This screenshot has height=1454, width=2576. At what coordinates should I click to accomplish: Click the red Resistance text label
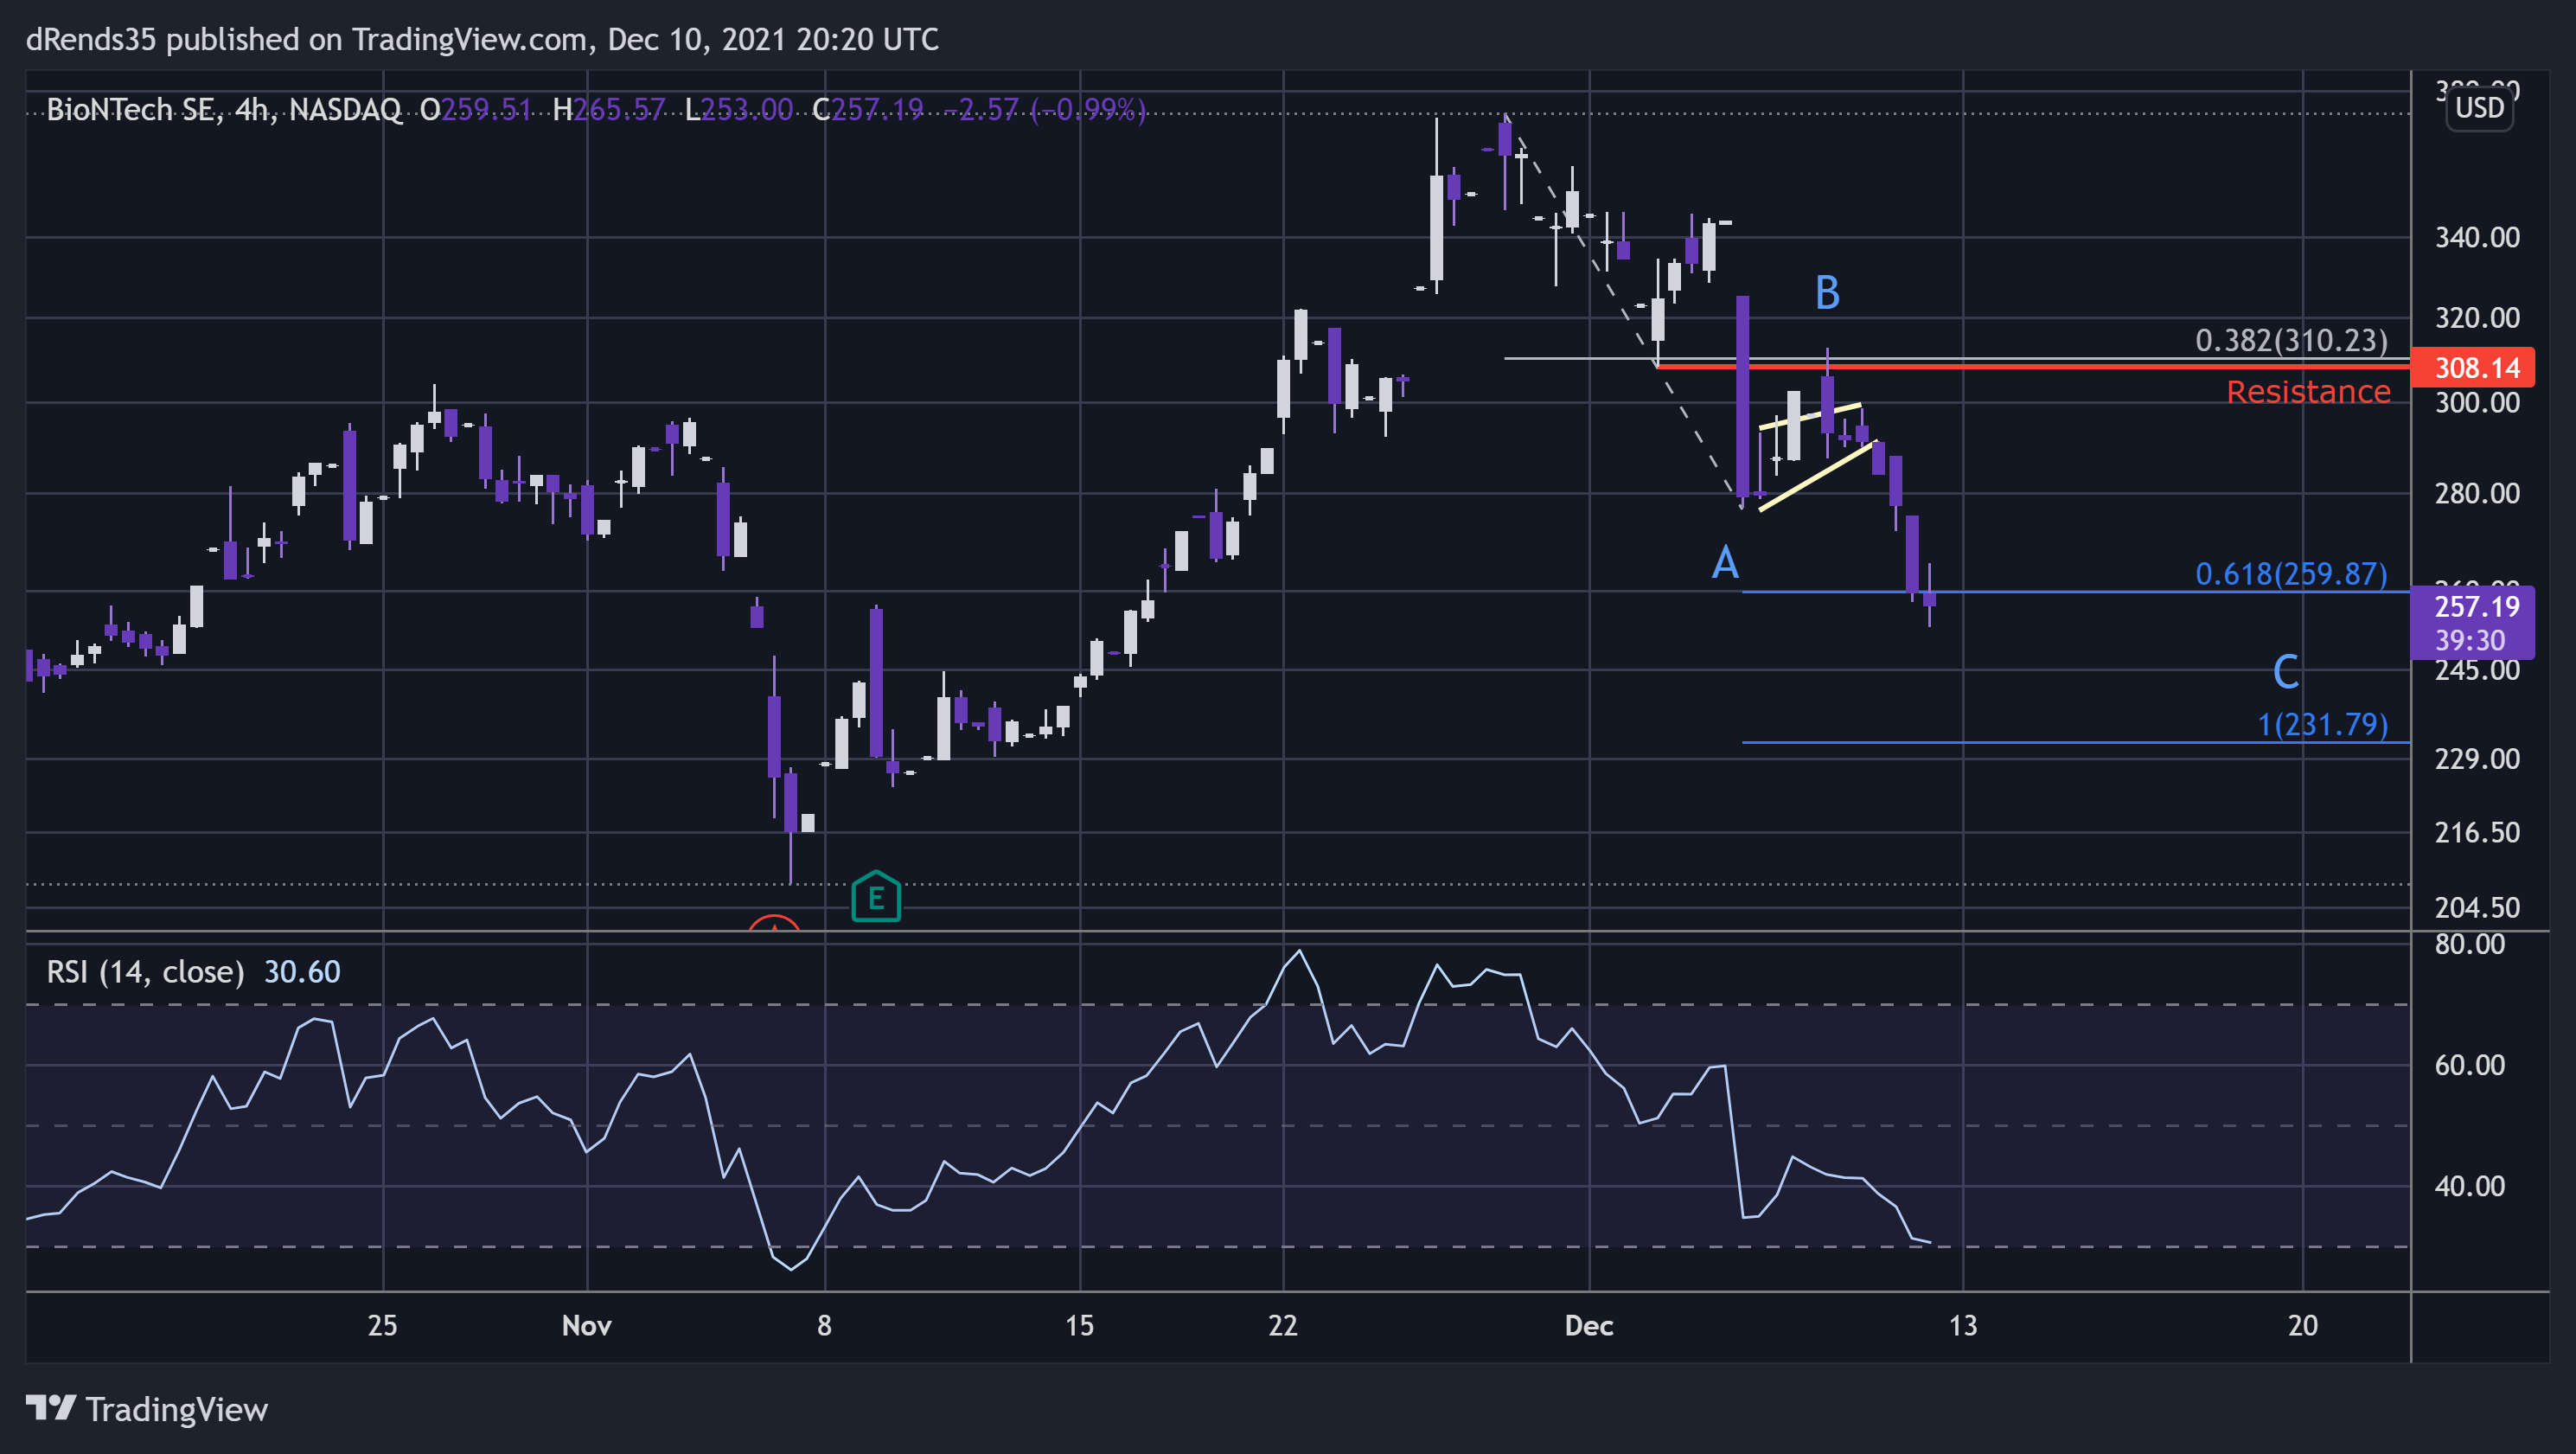pyautogui.click(x=2308, y=392)
